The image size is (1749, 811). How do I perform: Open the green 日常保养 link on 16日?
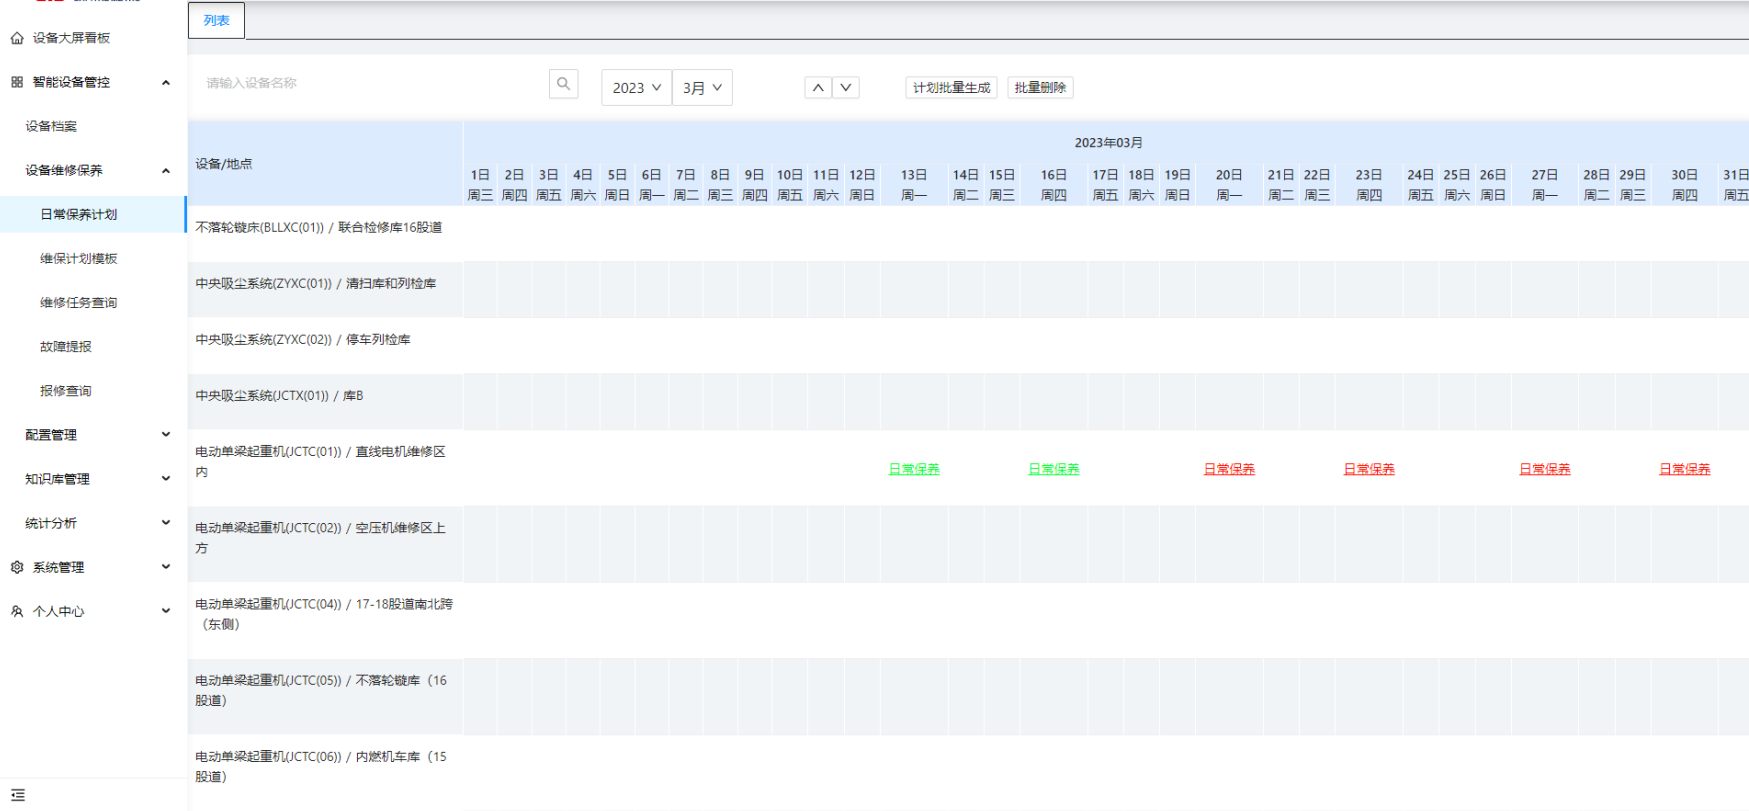tap(1054, 469)
